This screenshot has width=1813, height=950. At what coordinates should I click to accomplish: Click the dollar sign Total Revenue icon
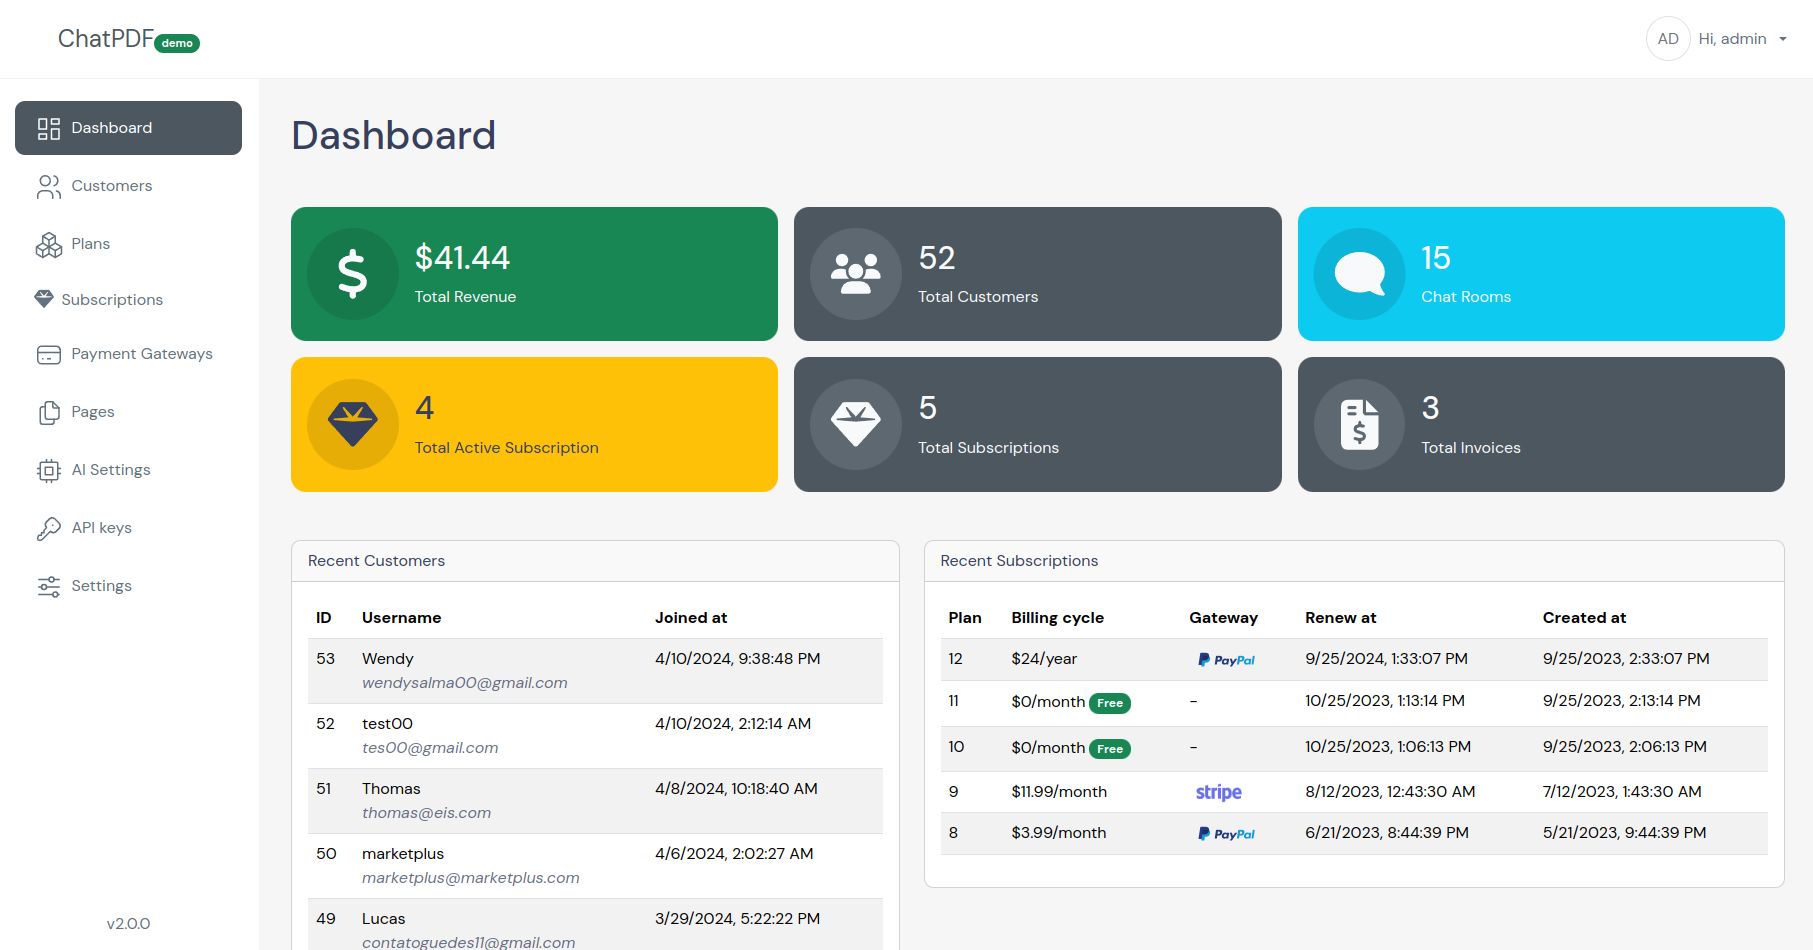click(352, 274)
